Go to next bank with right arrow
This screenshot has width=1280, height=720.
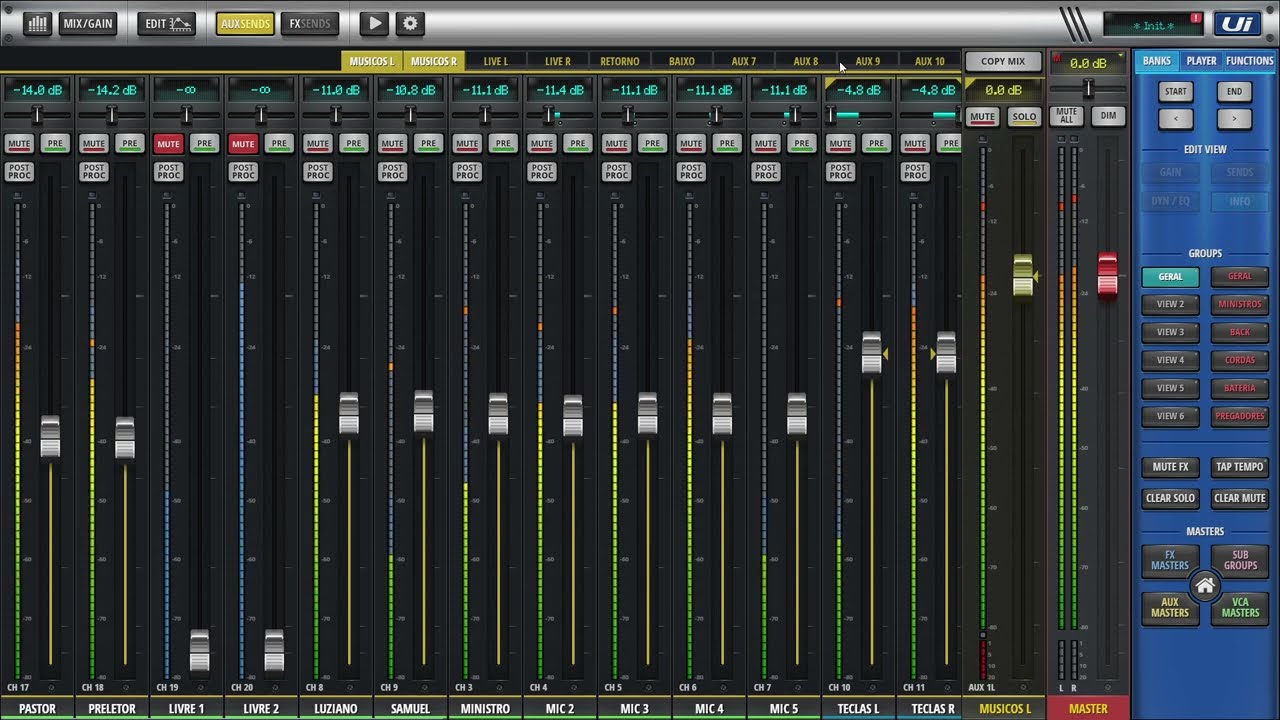click(x=1234, y=119)
